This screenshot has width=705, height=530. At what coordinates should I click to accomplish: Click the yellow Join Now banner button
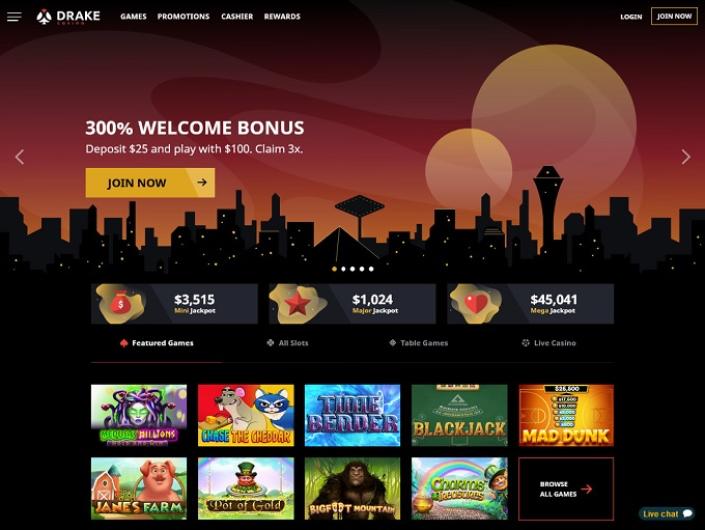coord(150,183)
